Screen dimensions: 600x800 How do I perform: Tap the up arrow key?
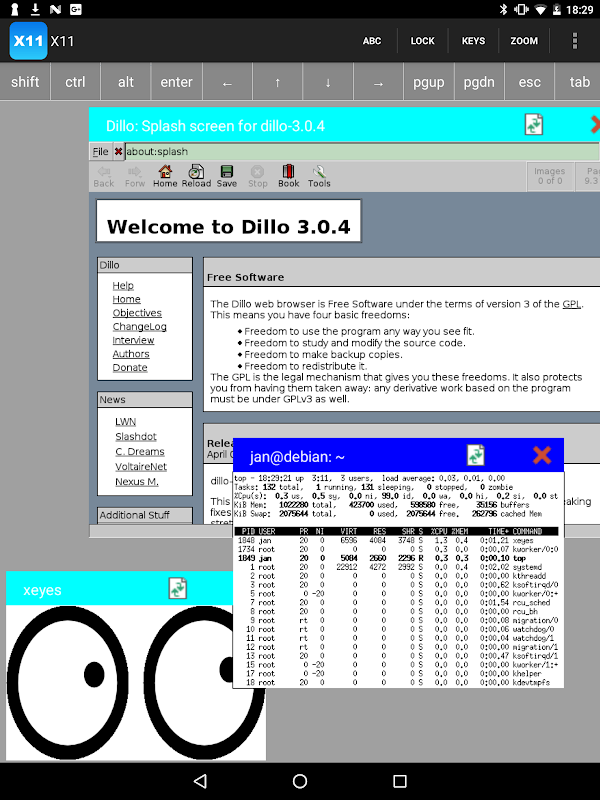[x=277, y=83]
